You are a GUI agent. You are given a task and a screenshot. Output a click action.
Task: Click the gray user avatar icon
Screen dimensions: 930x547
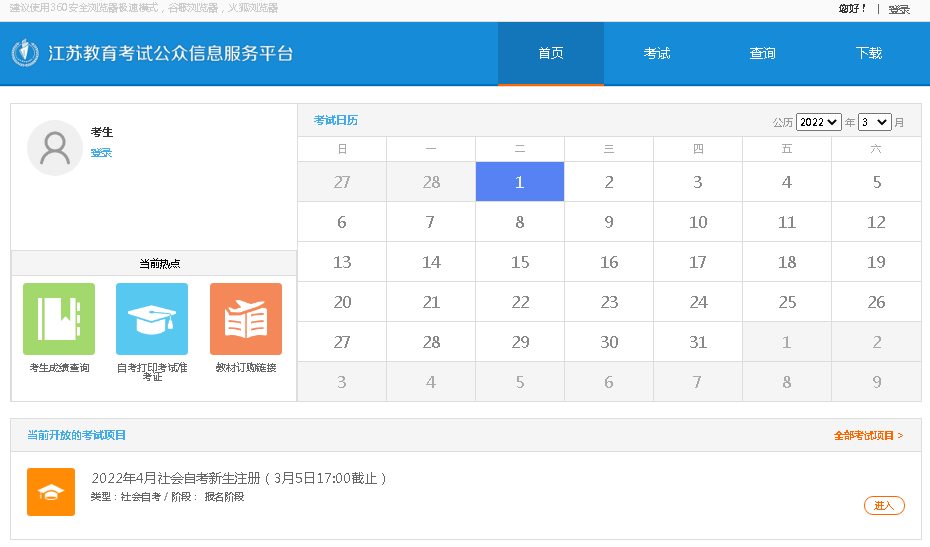point(55,148)
